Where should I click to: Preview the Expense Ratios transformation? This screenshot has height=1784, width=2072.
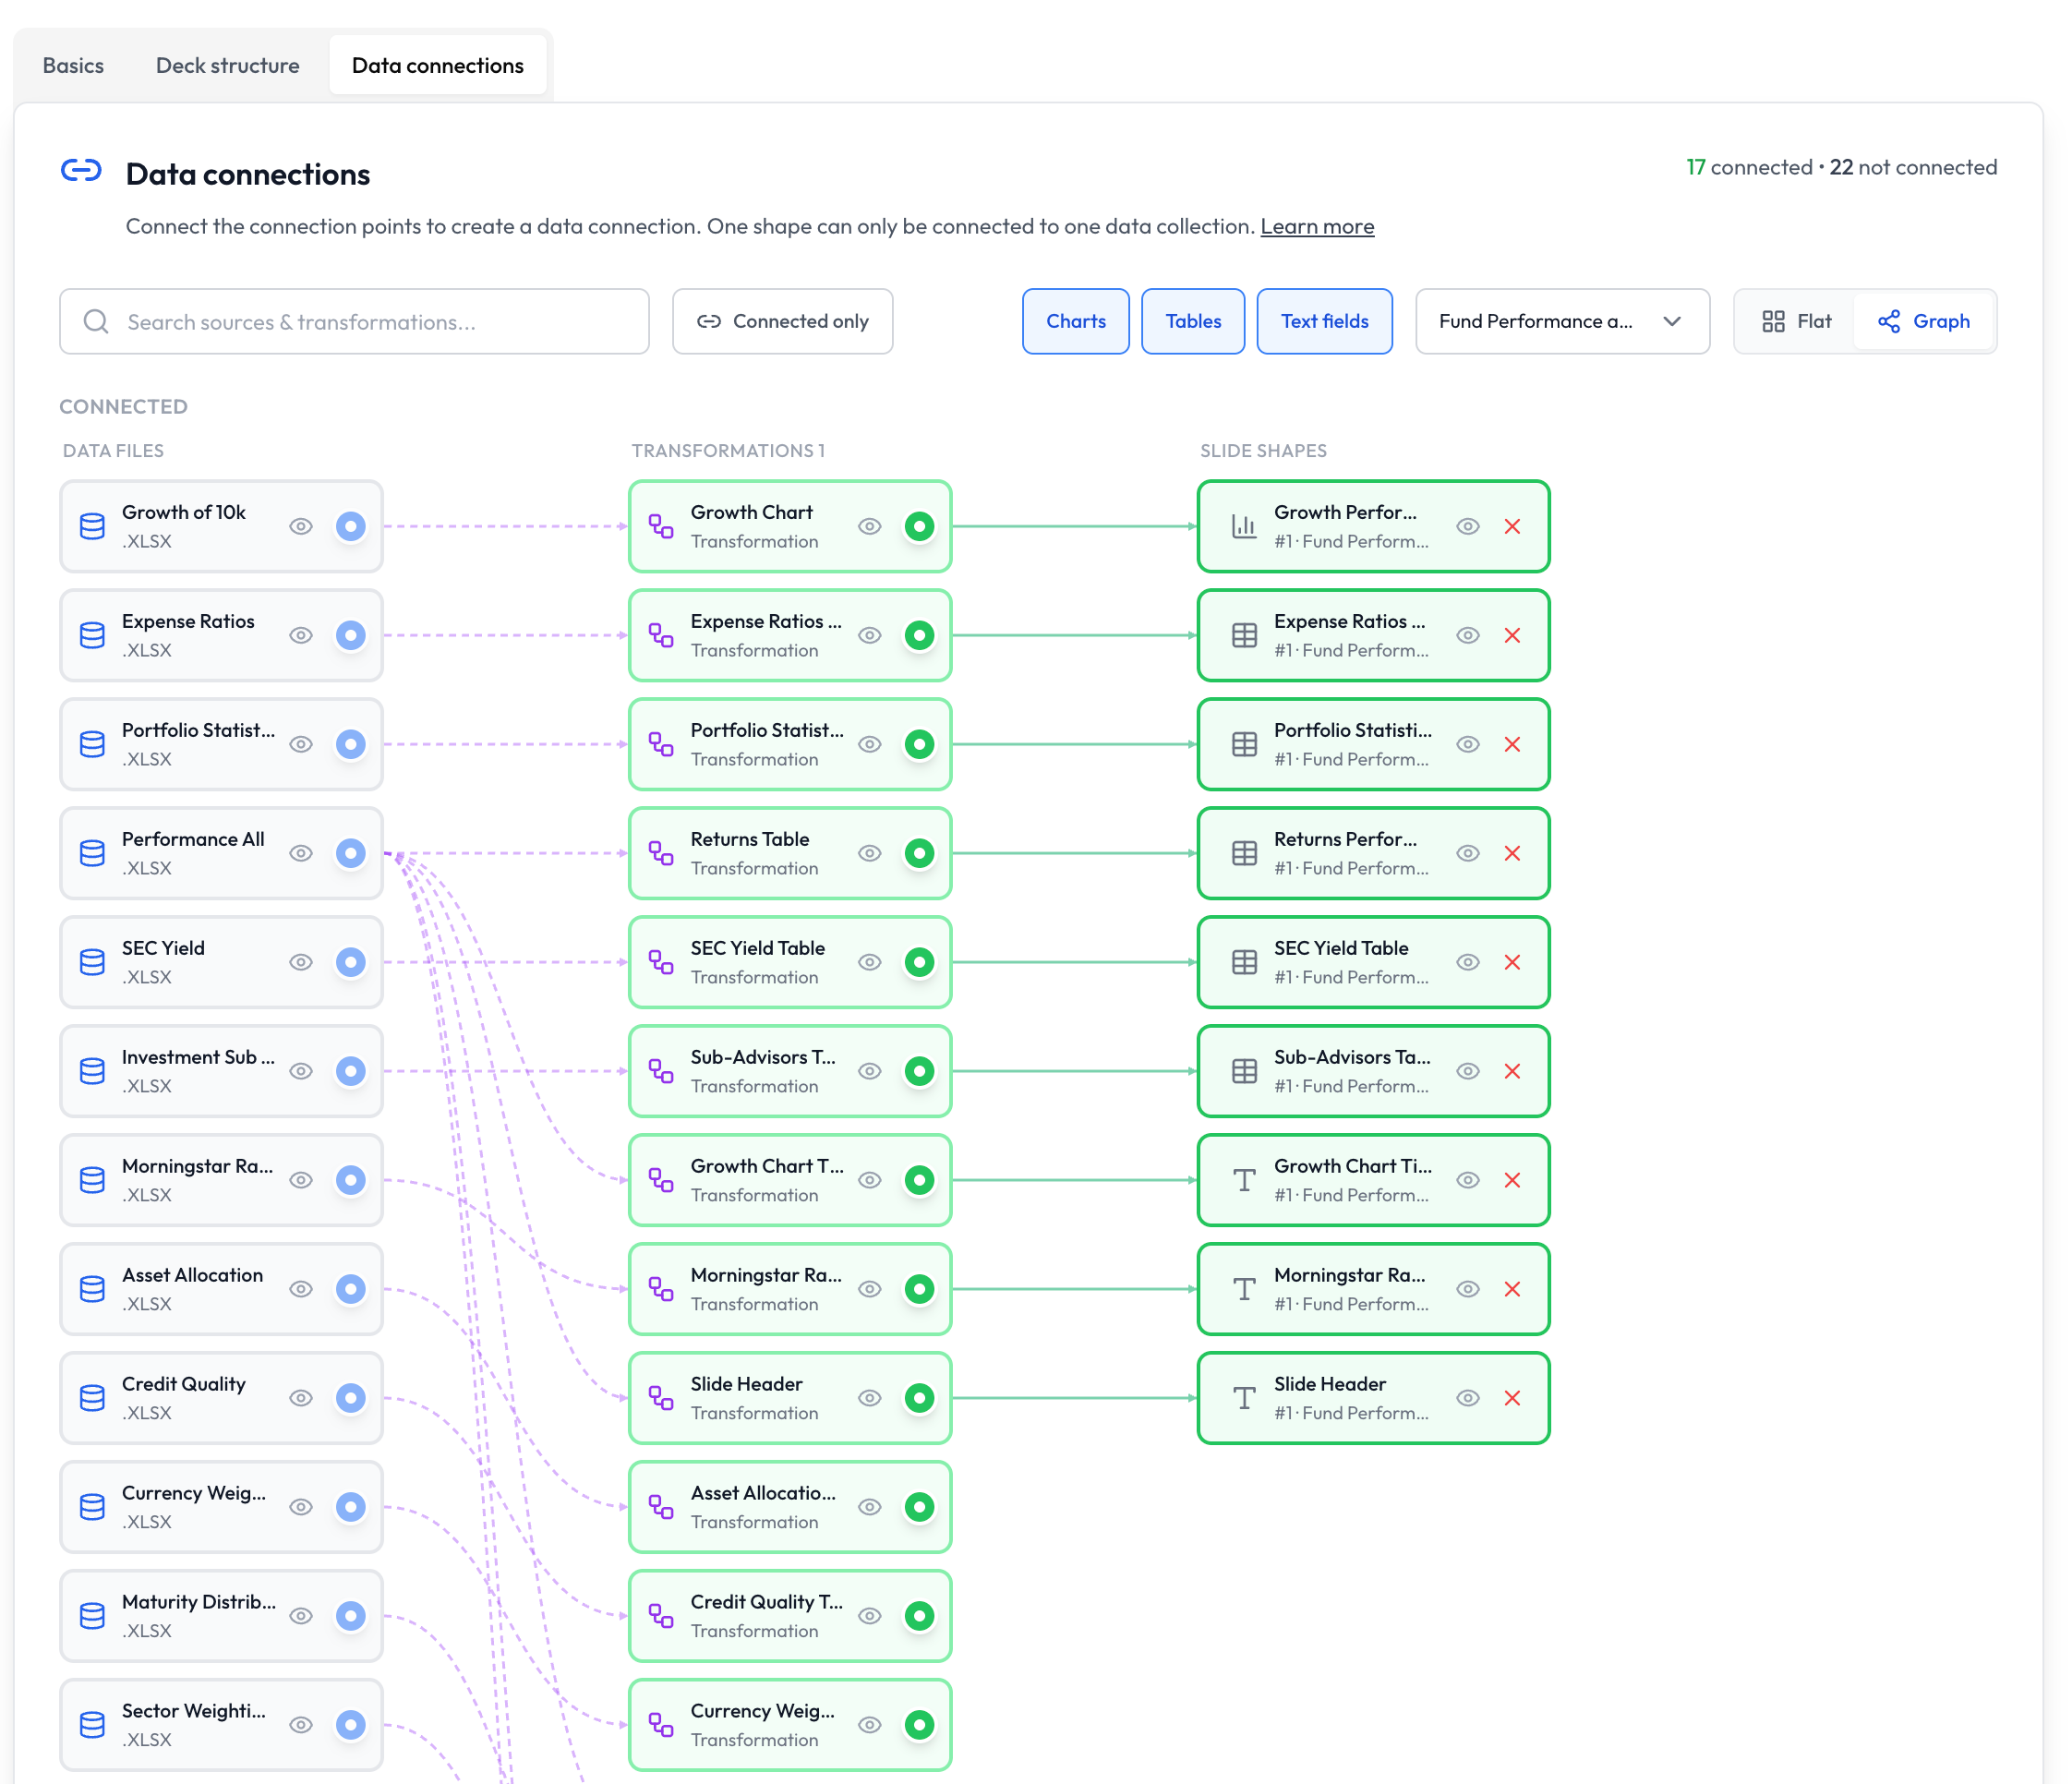pos(870,635)
